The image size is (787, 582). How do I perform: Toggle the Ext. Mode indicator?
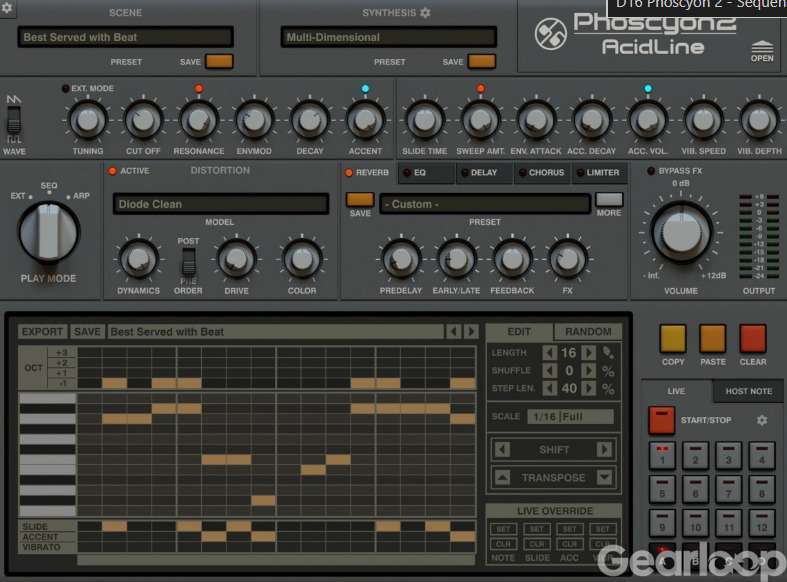[66, 89]
